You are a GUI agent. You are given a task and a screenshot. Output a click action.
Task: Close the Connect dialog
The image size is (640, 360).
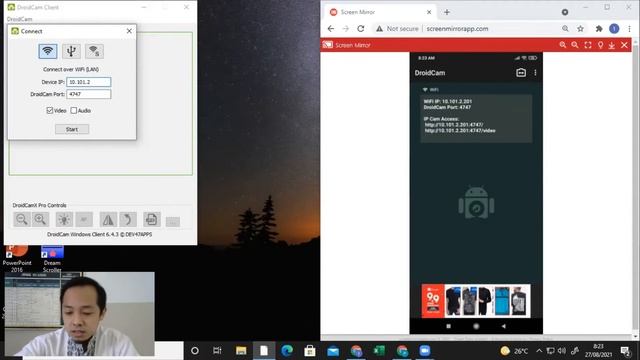point(129,31)
